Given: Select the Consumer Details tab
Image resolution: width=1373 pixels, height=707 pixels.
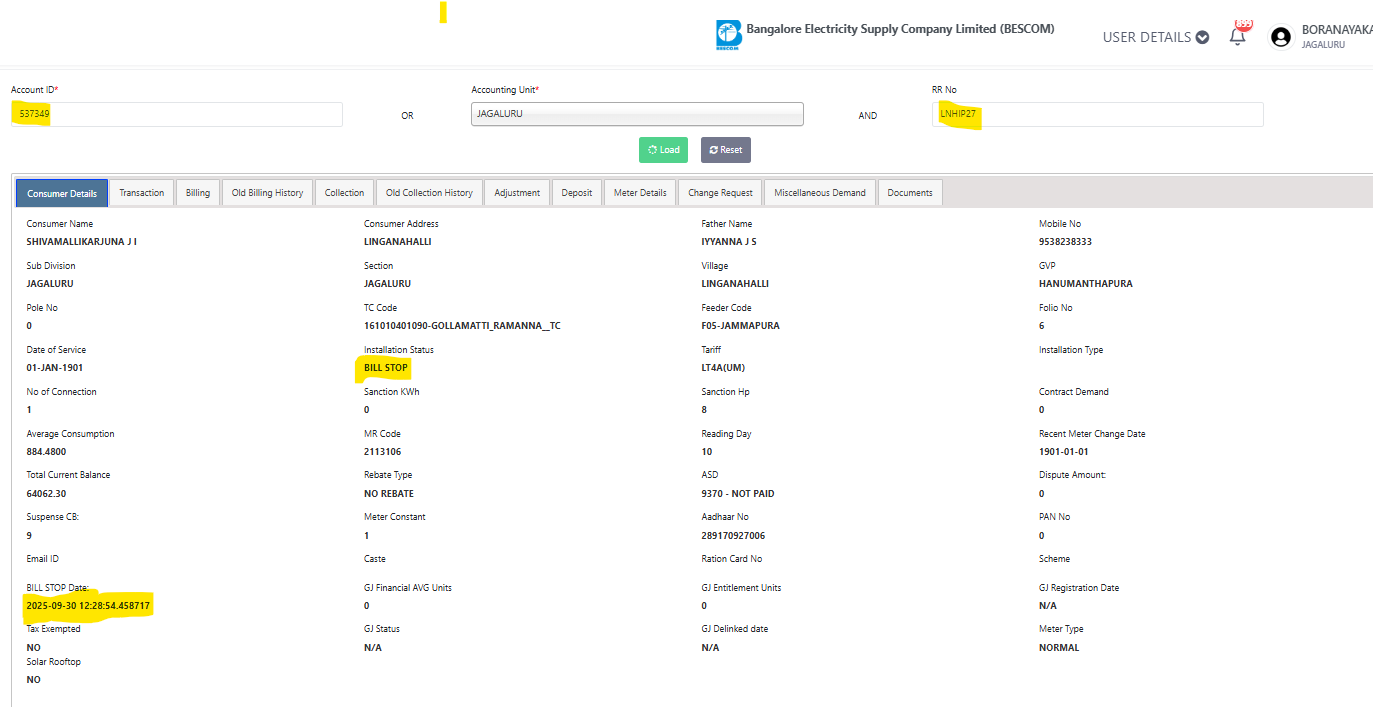Looking at the screenshot, I should pos(62,193).
